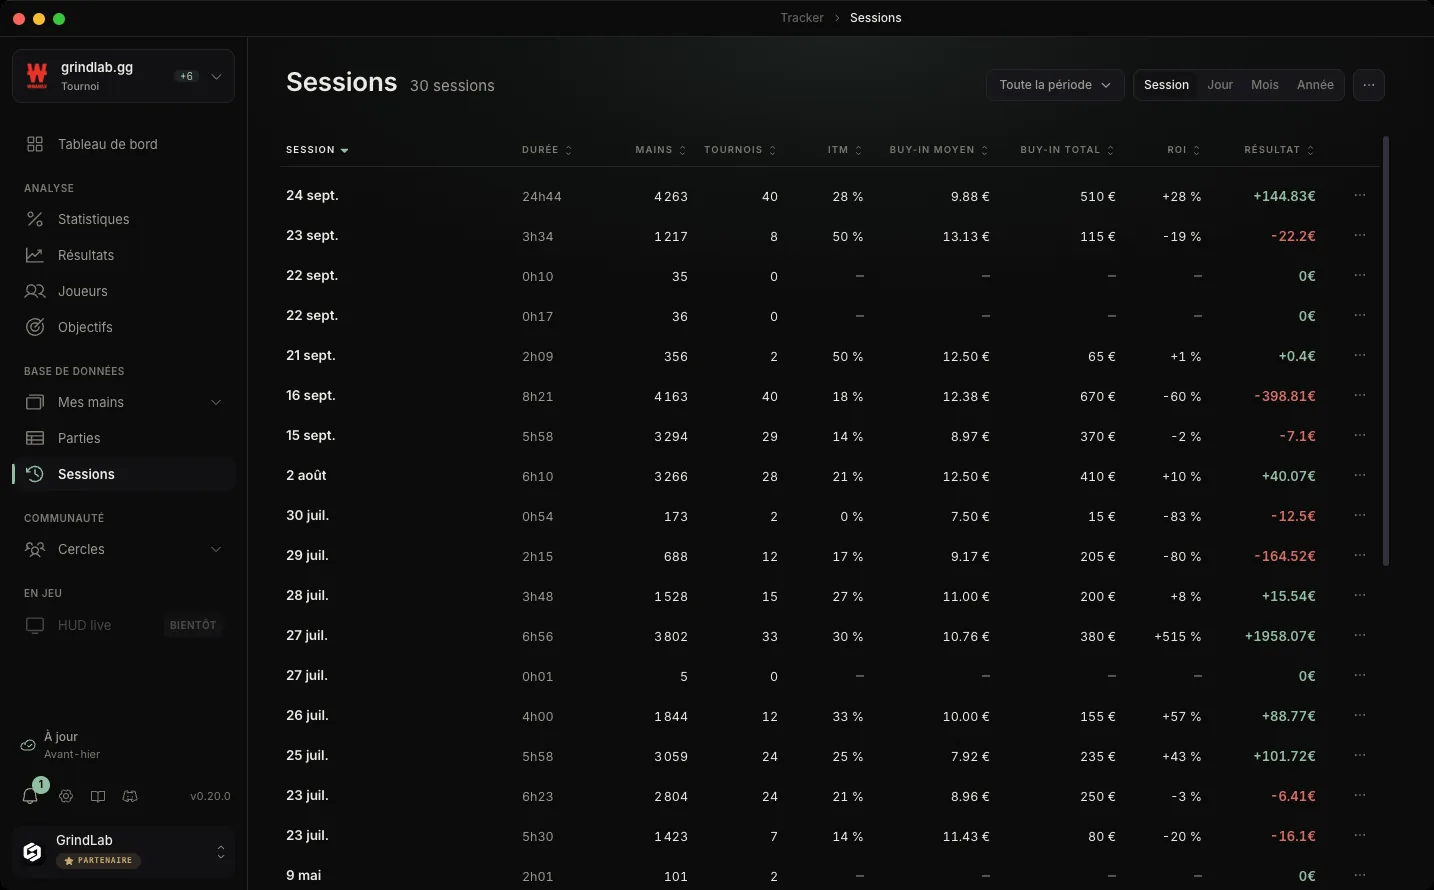Open the more options button beside Année
Image resolution: width=1434 pixels, height=890 pixels.
(x=1369, y=85)
